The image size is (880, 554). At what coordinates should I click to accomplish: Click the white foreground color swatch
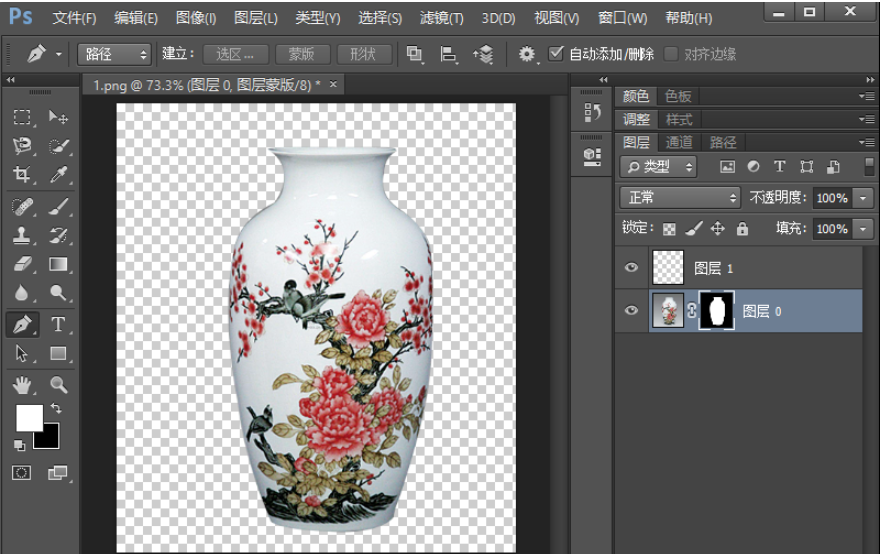click(x=29, y=417)
